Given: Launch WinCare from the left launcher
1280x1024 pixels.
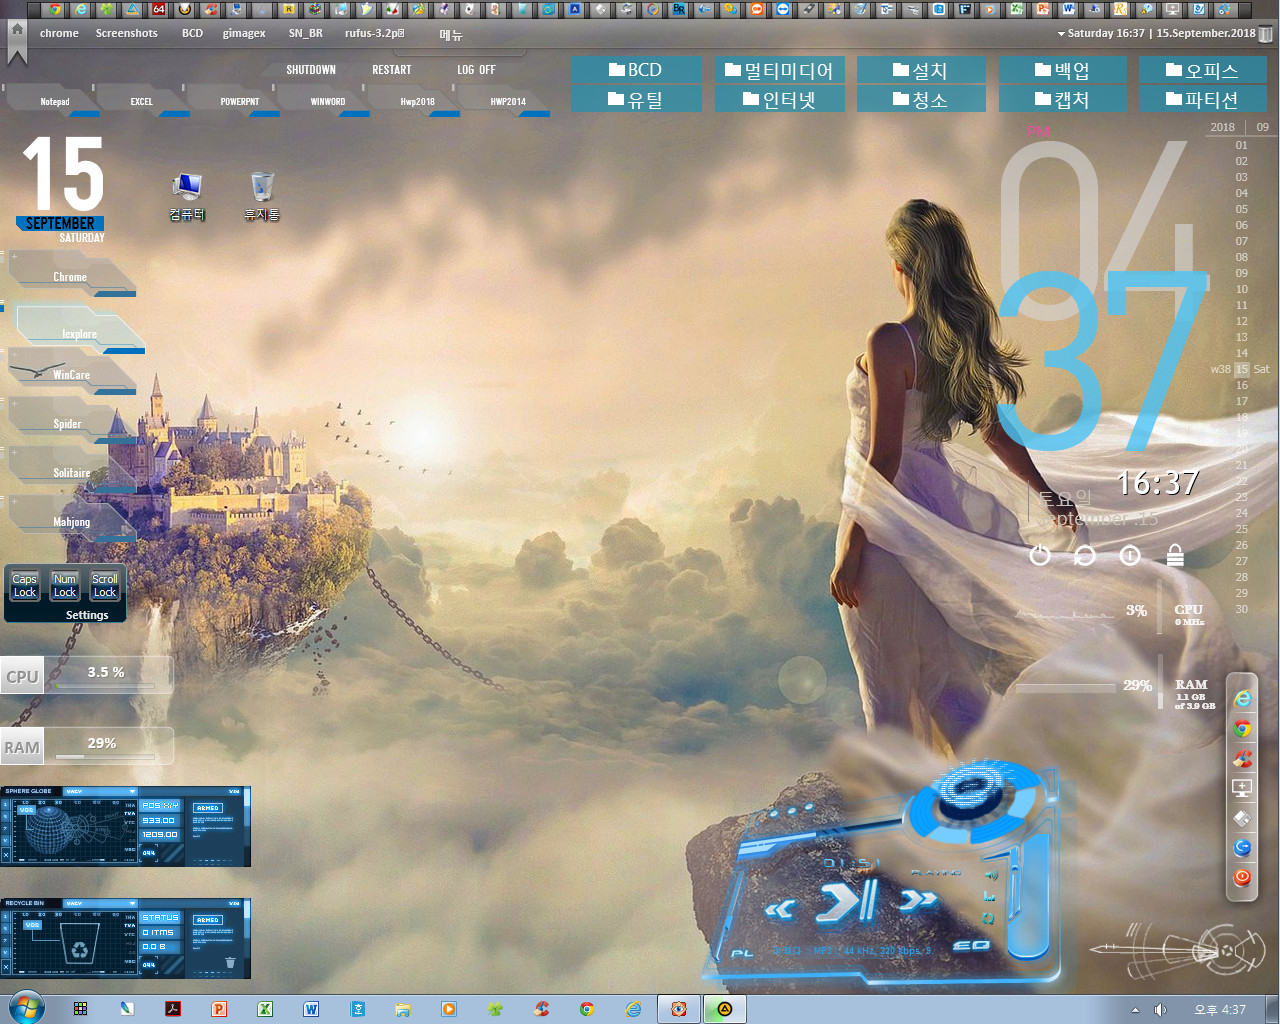Looking at the screenshot, I should coord(70,374).
